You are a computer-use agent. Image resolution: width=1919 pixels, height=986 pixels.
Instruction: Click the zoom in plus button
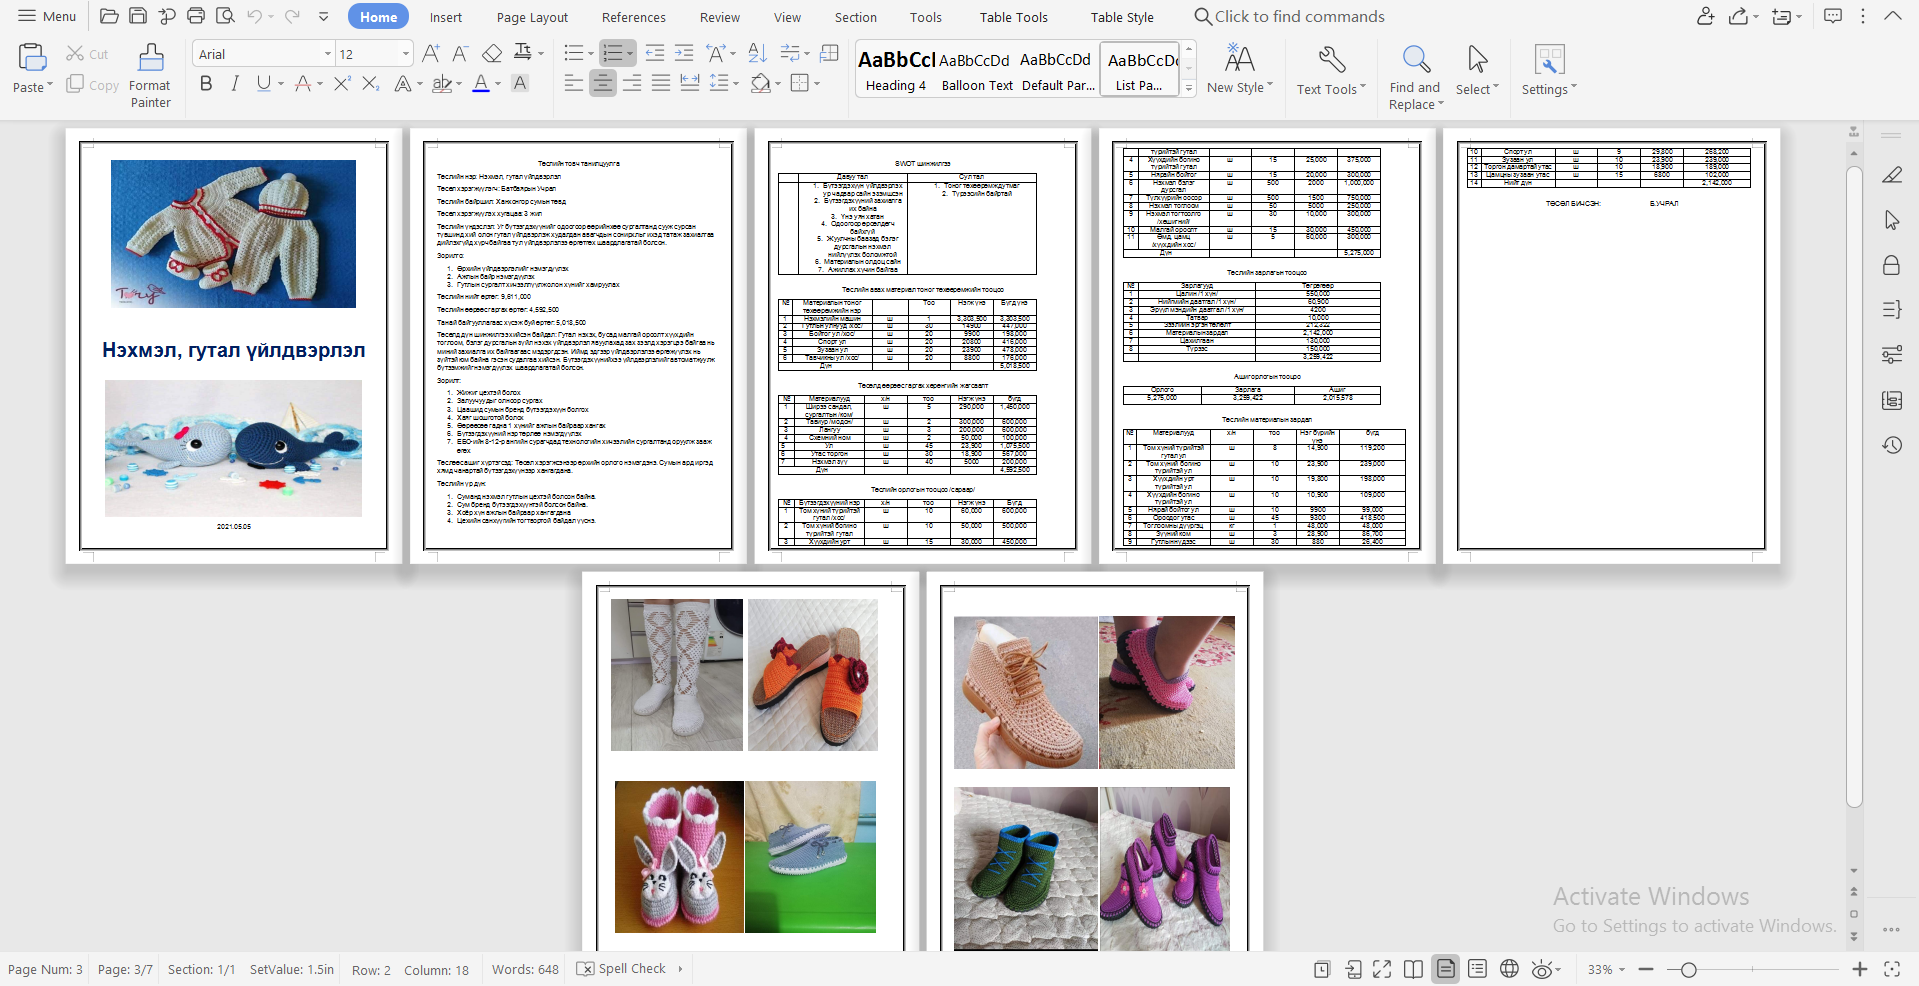click(x=1860, y=969)
